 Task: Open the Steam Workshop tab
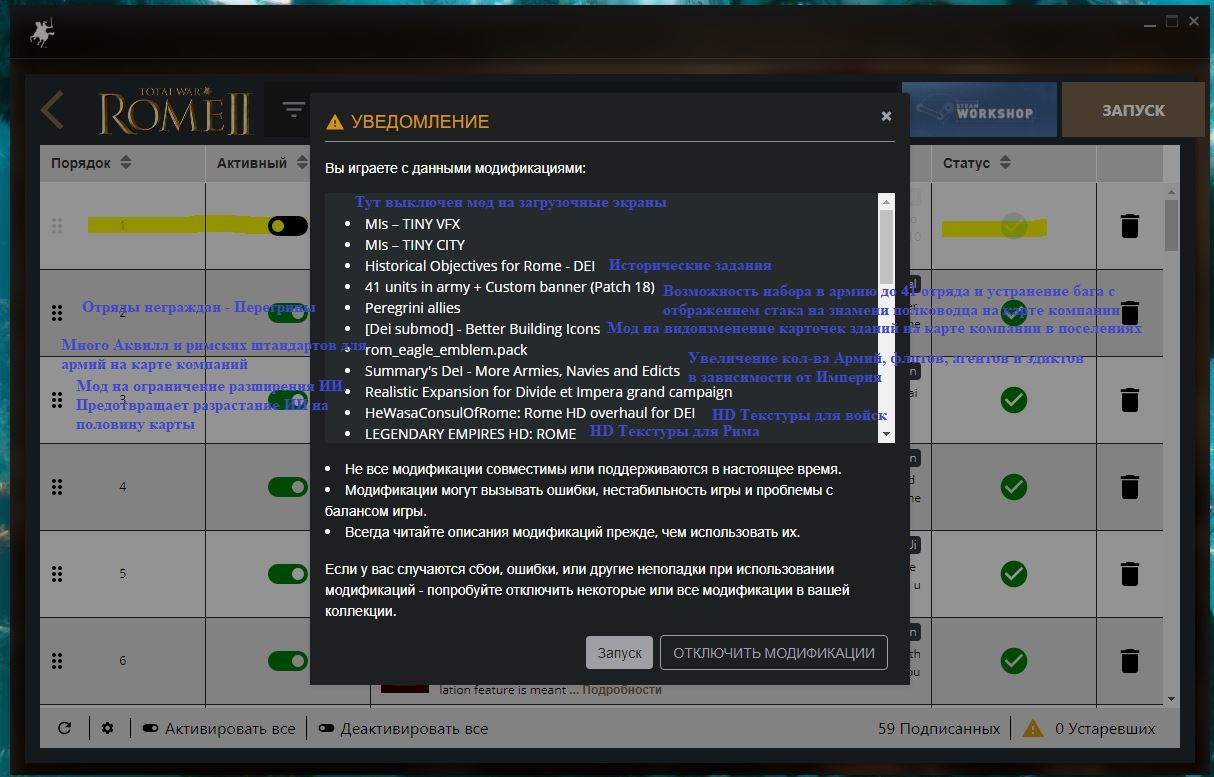click(979, 110)
